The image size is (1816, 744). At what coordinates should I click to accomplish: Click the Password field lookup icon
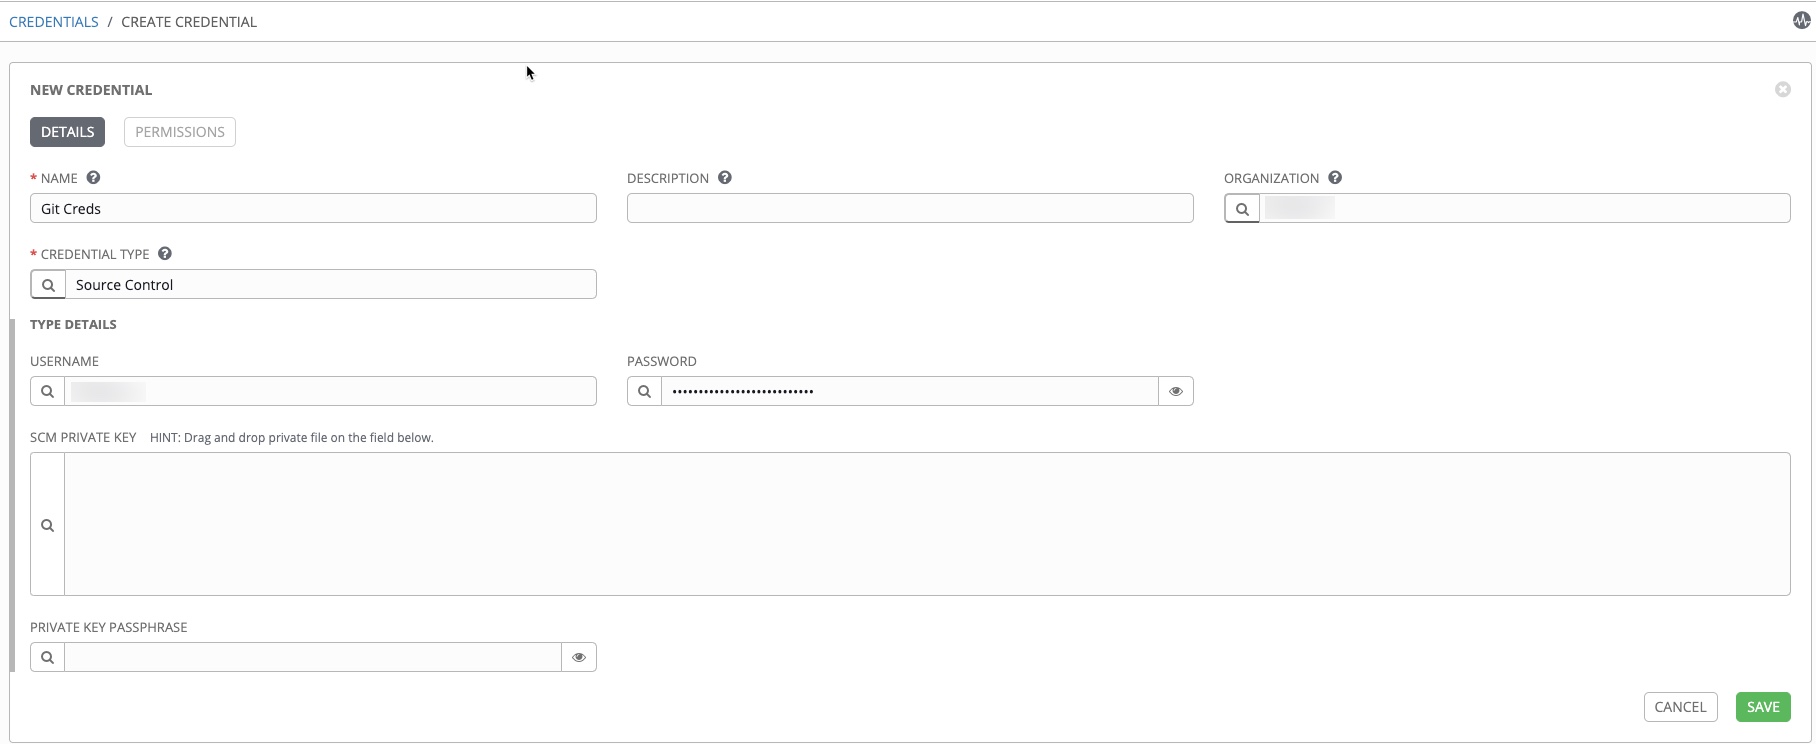click(x=644, y=391)
